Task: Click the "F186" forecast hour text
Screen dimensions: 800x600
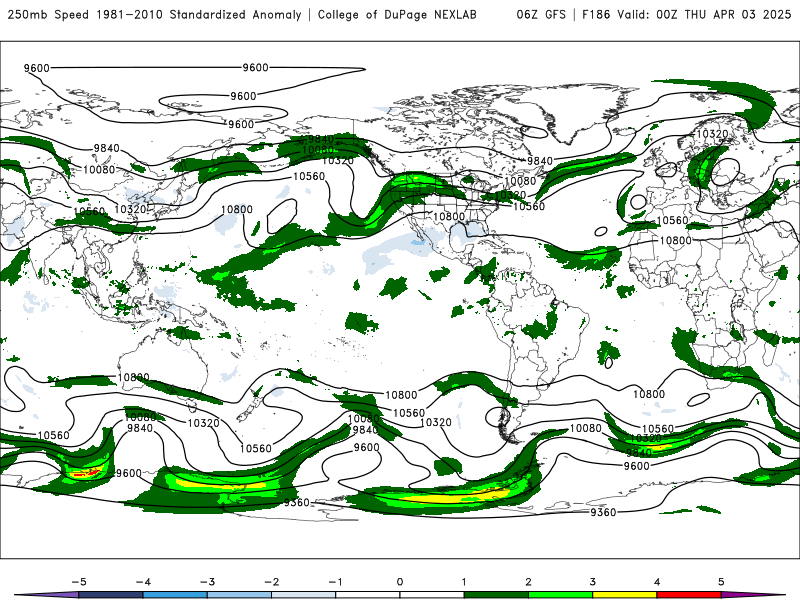Action: [x=596, y=14]
